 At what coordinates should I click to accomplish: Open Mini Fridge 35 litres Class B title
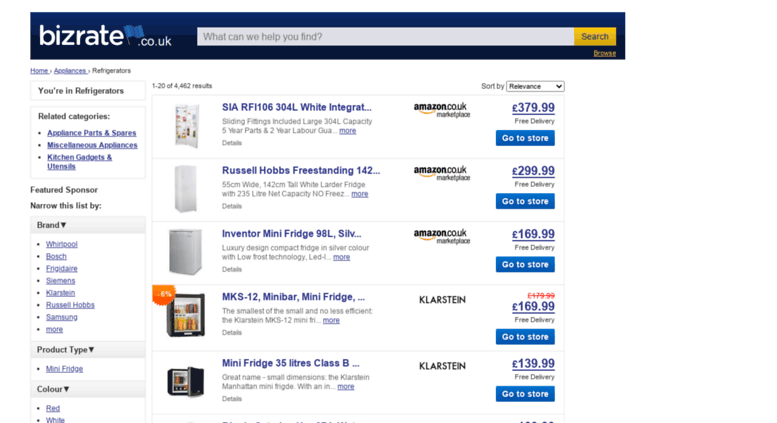click(x=290, y=363)
